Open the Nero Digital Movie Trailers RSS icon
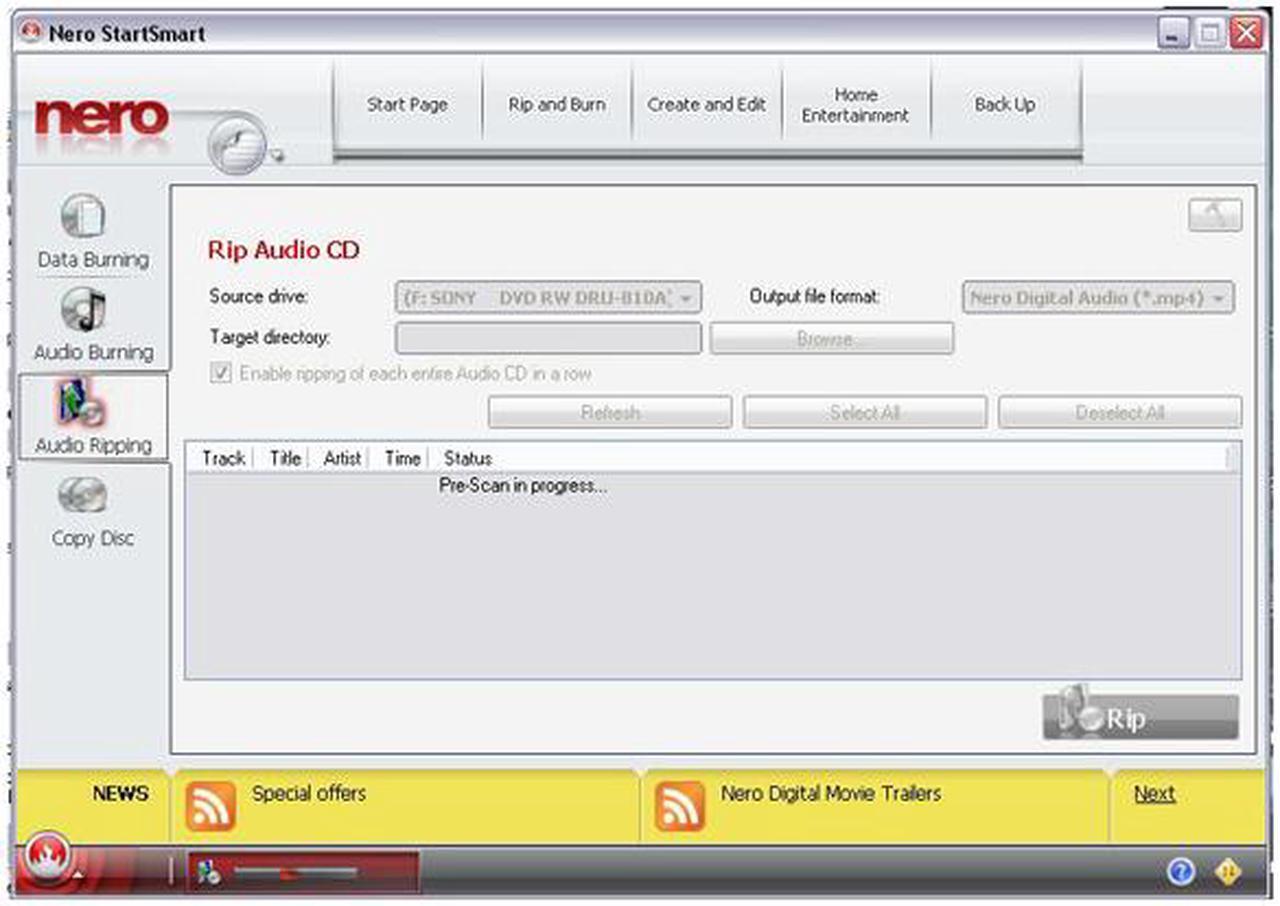The image size is (1280, 906). (680, 806)
